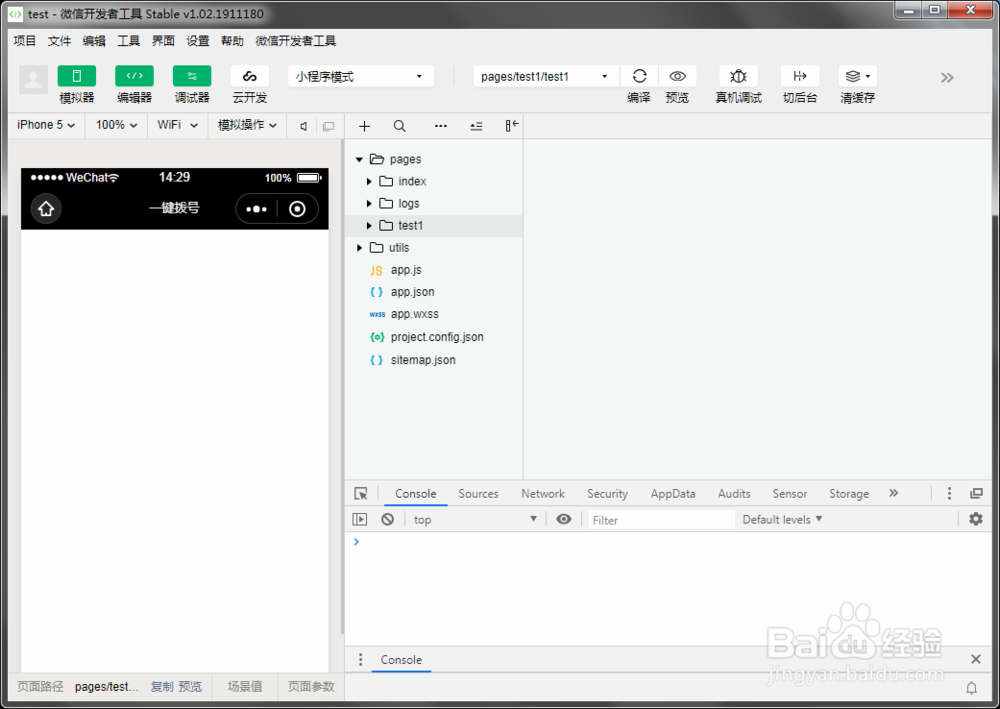The image size is (1000, 709).
Task: Open file tree more options ellipsis
Action: (x=441, y=126)
